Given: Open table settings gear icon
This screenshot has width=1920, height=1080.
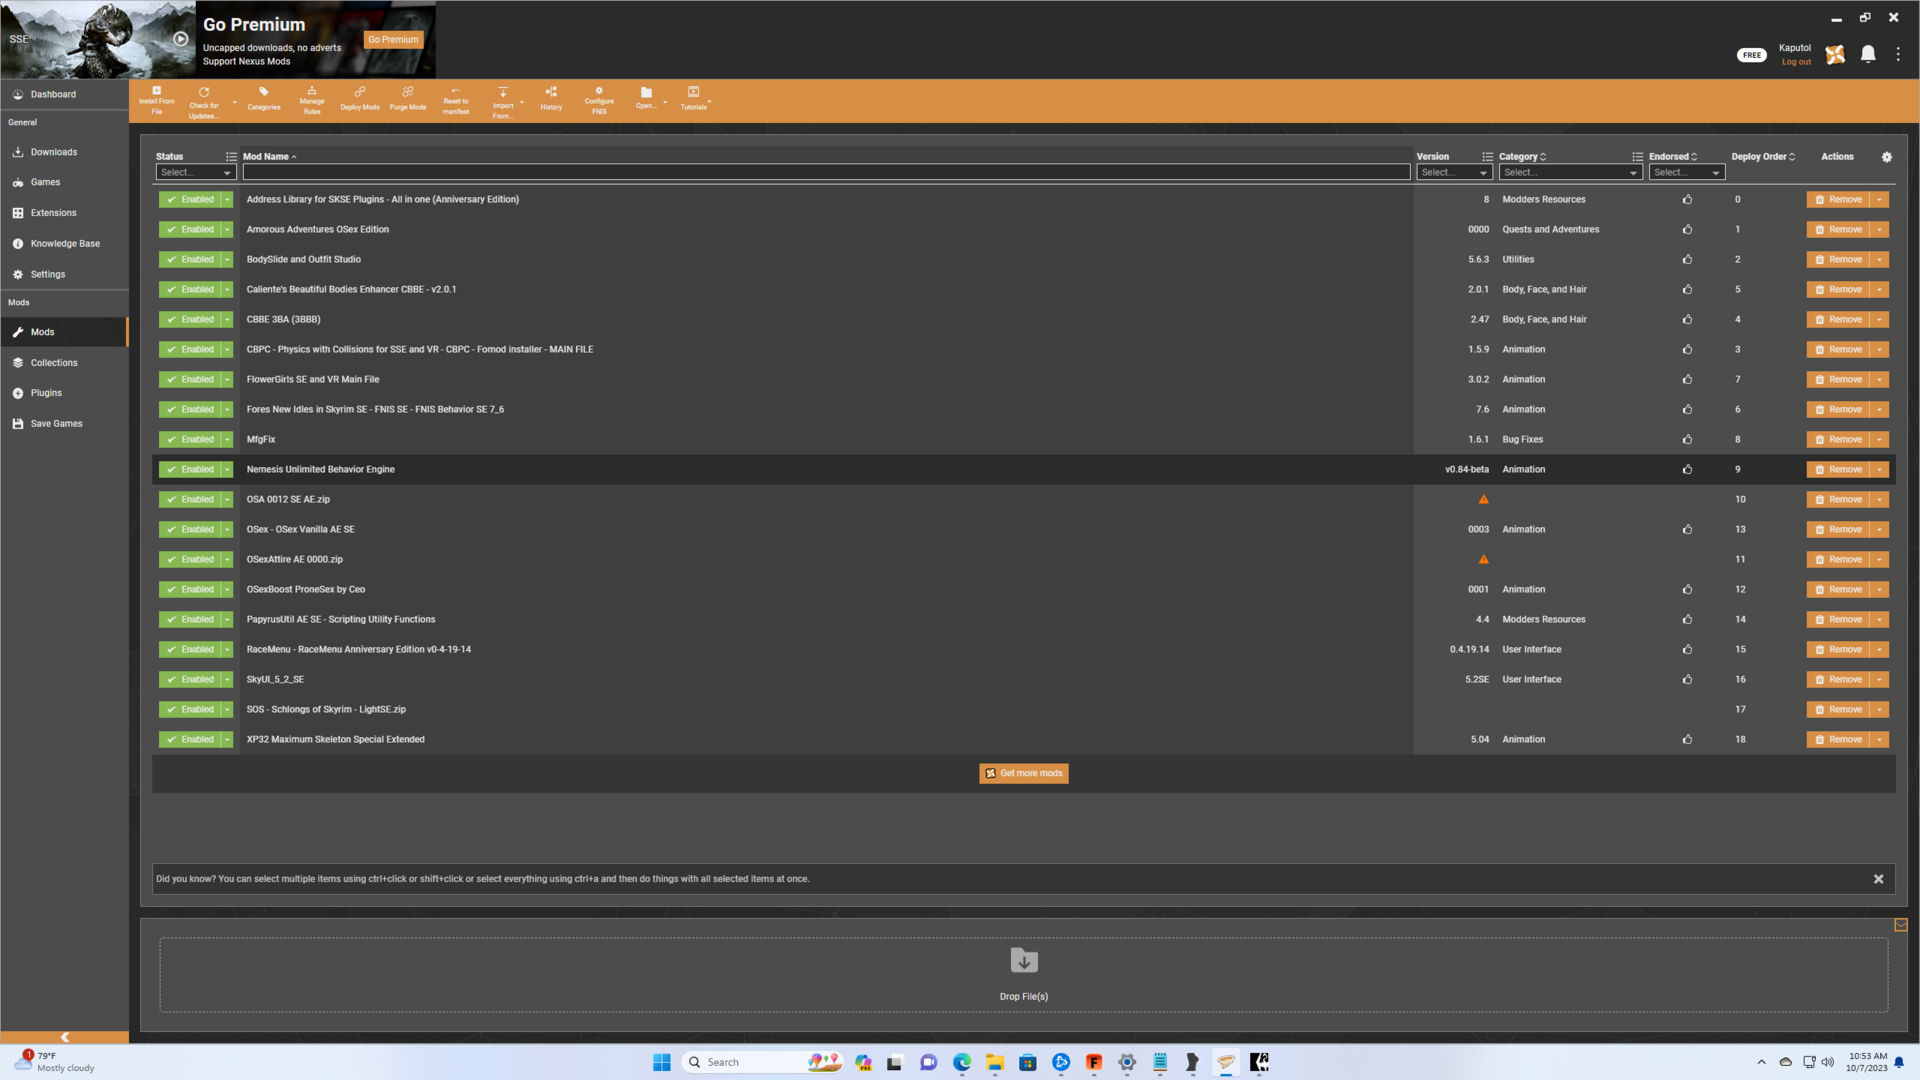Looking at the screenshot, I should (x=1887, y=157).
